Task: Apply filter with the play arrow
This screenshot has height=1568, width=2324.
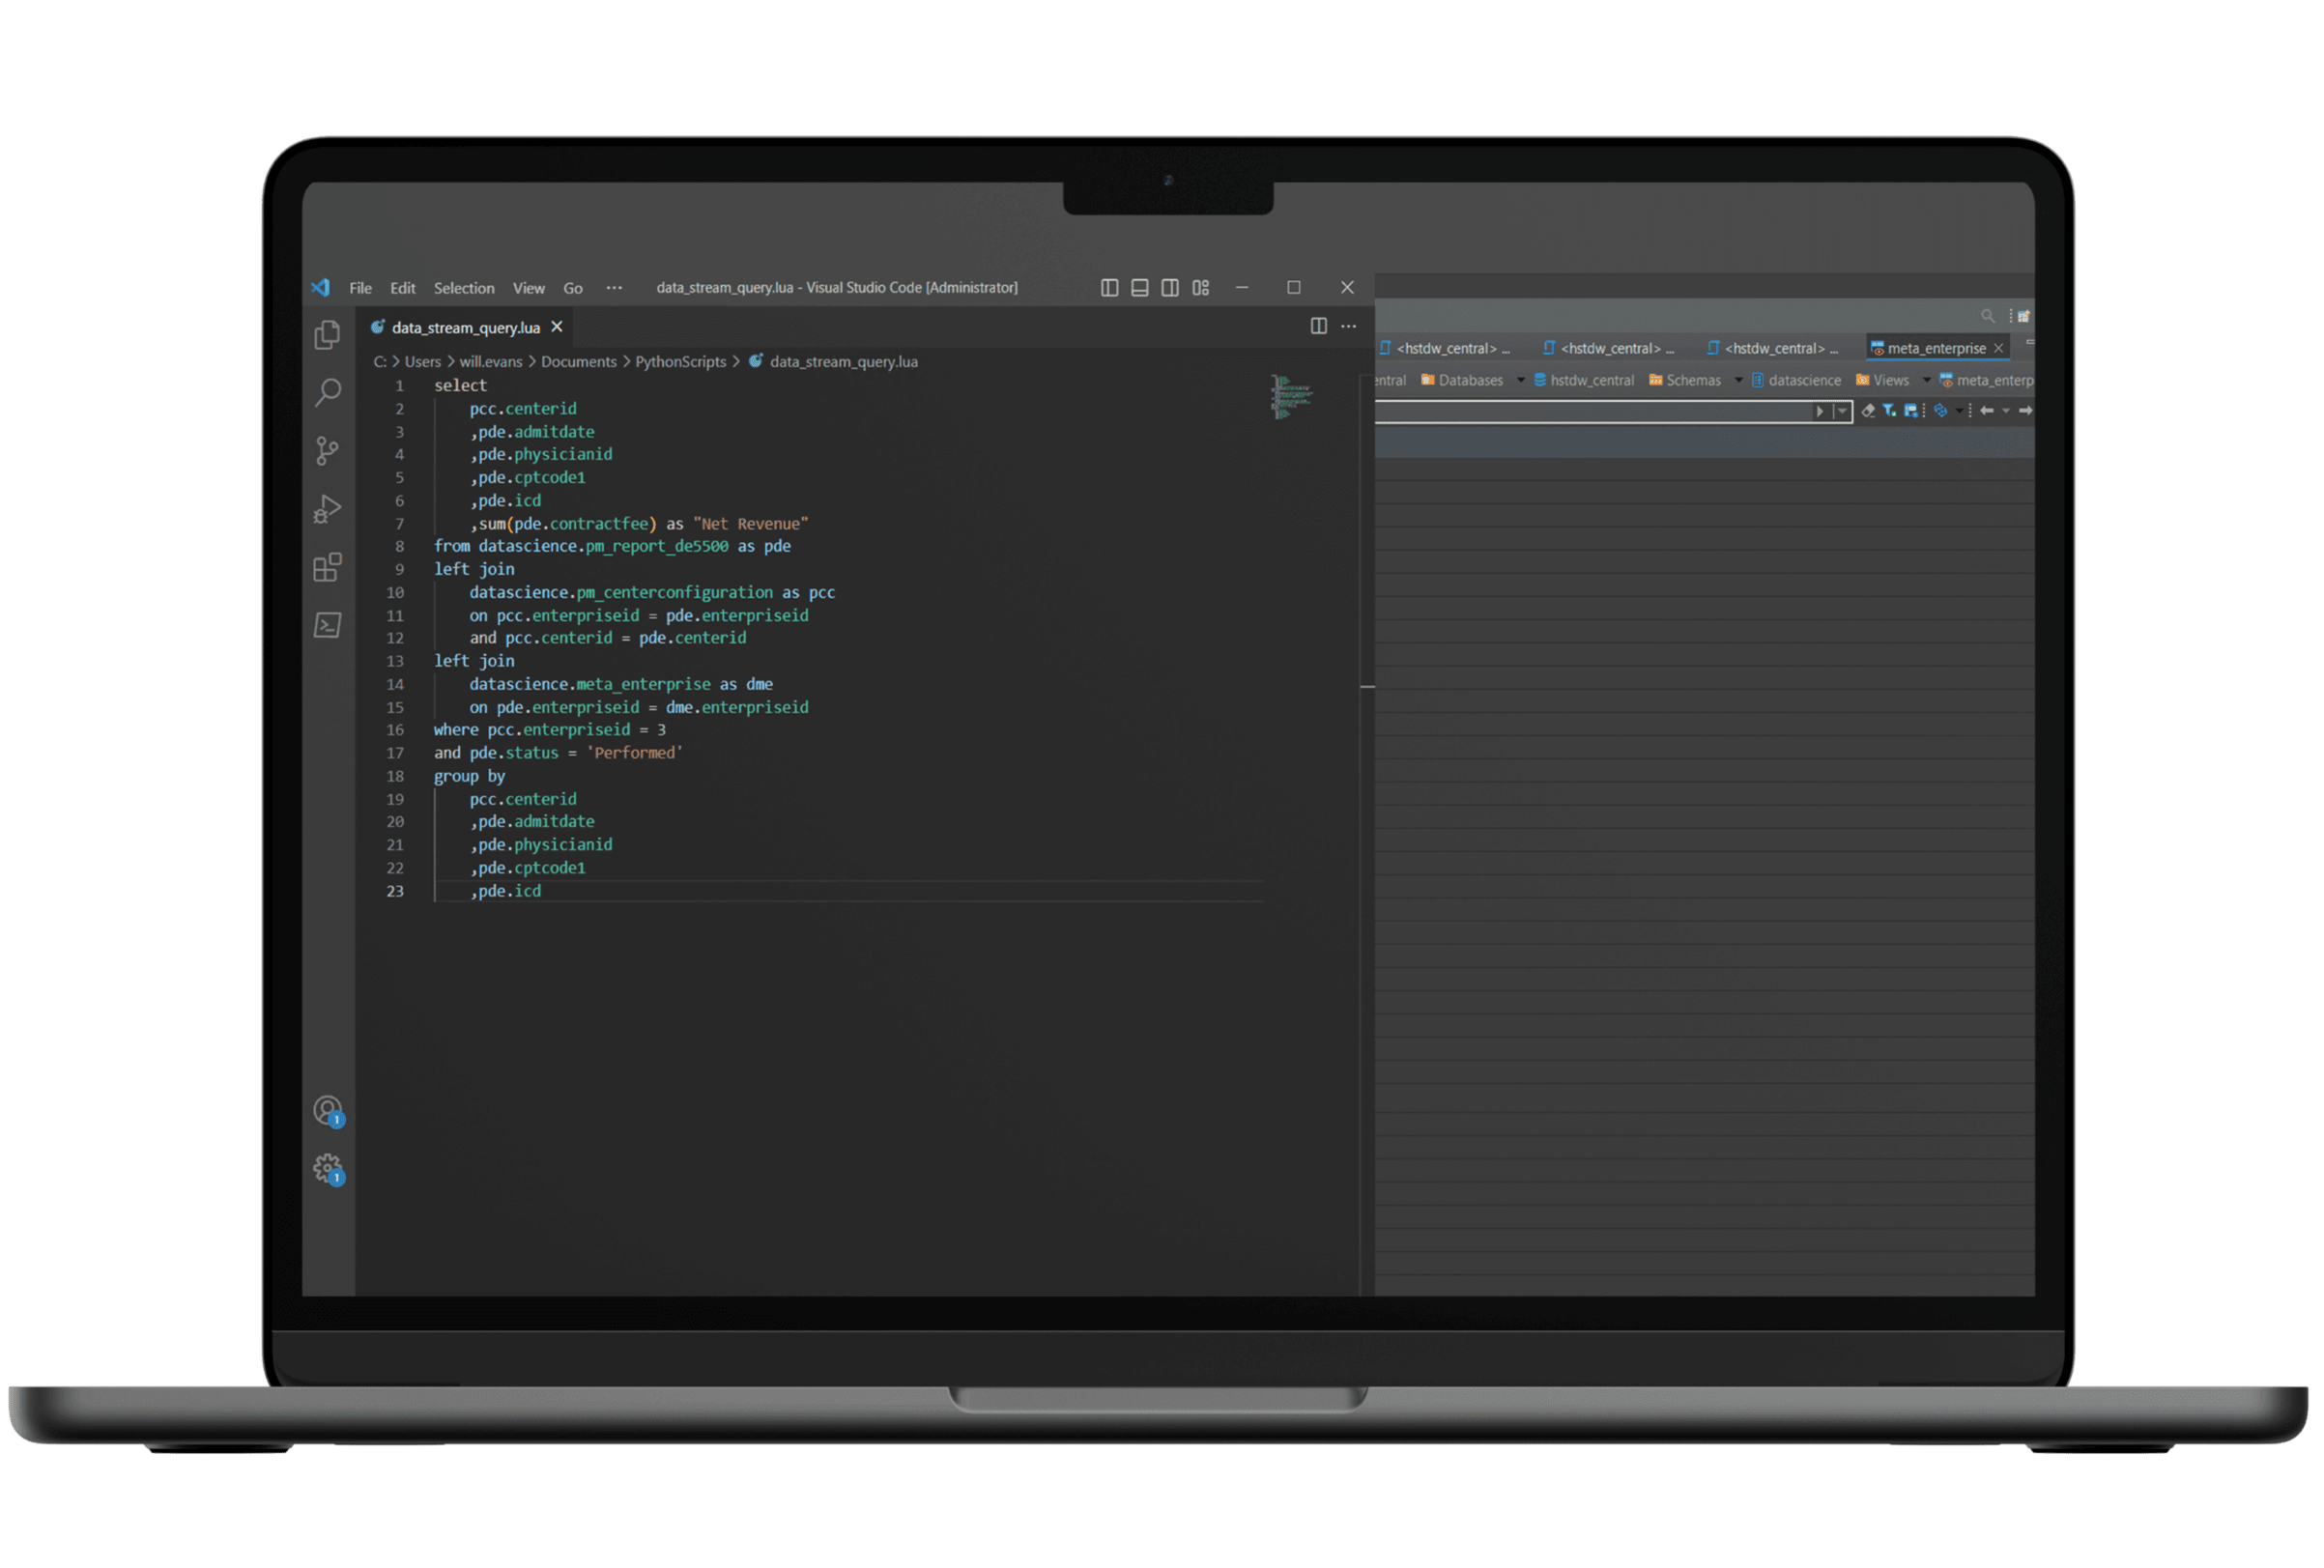Action: click(x=1820, y=411)
